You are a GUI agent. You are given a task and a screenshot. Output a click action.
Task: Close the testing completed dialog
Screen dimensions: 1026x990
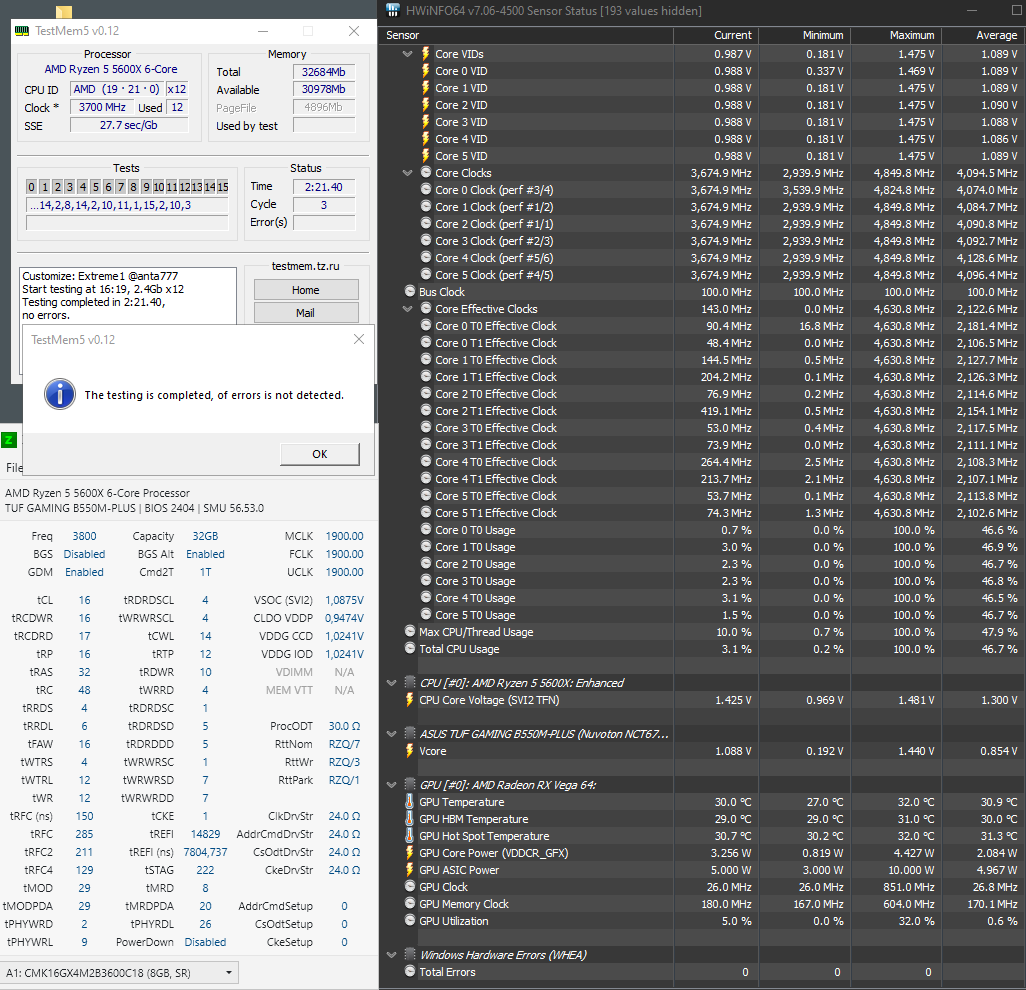pos(359,339)
